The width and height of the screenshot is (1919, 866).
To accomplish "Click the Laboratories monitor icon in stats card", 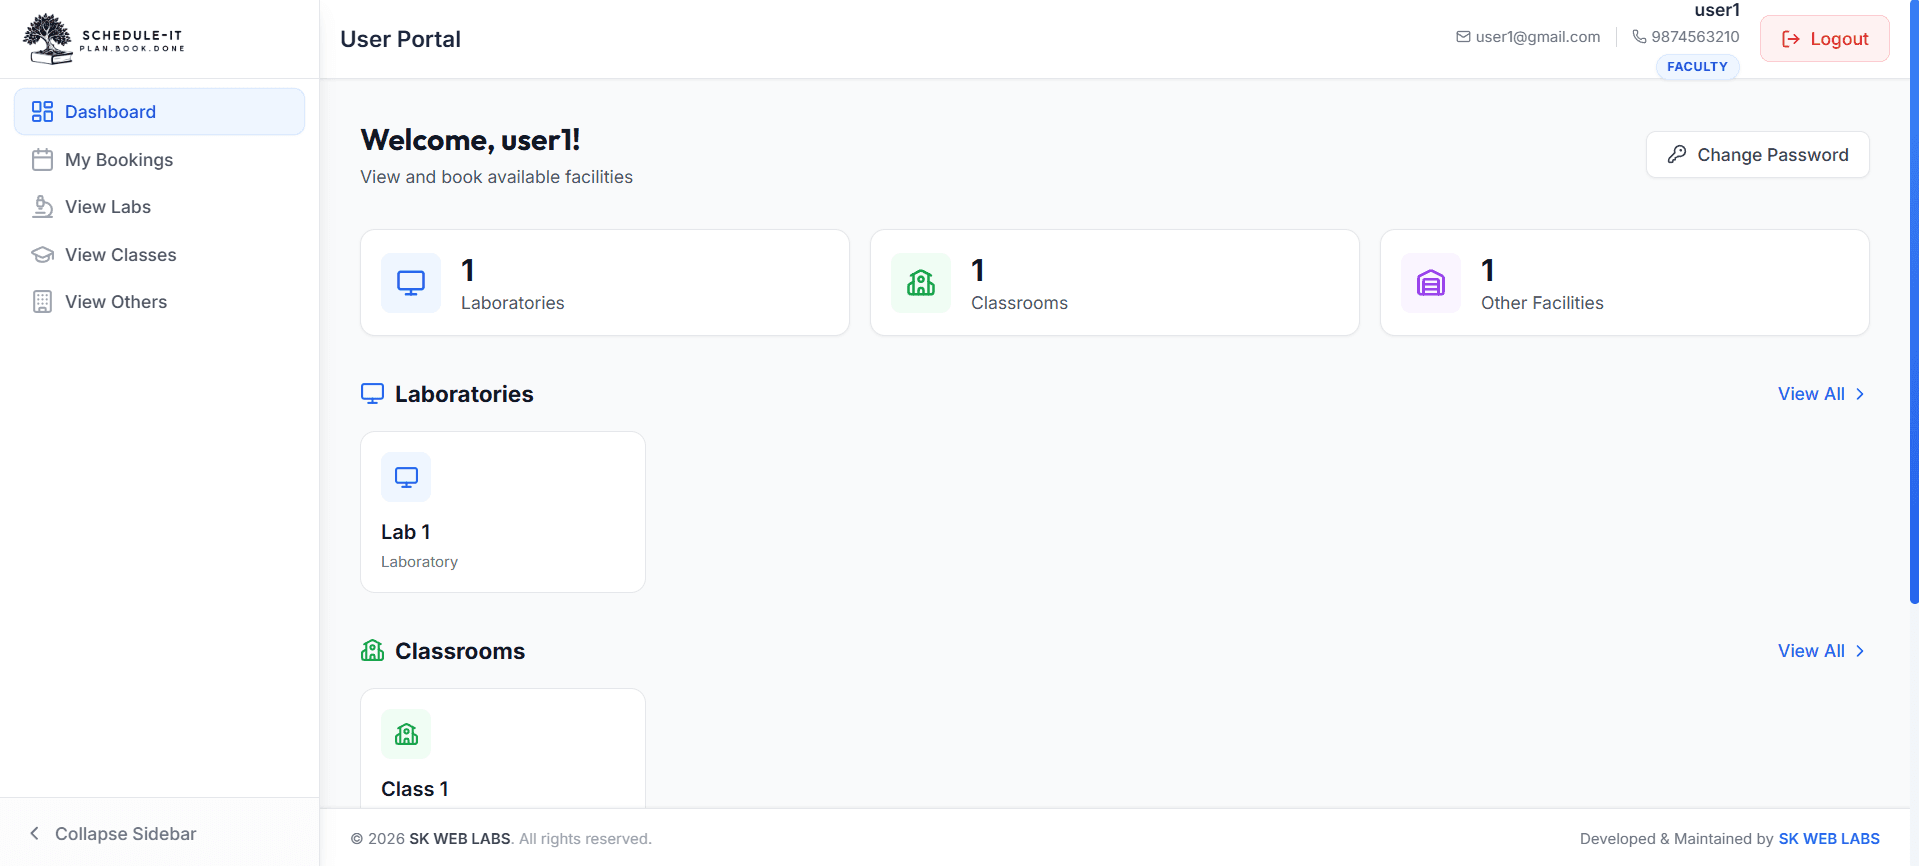I will (x=410, y=282).
